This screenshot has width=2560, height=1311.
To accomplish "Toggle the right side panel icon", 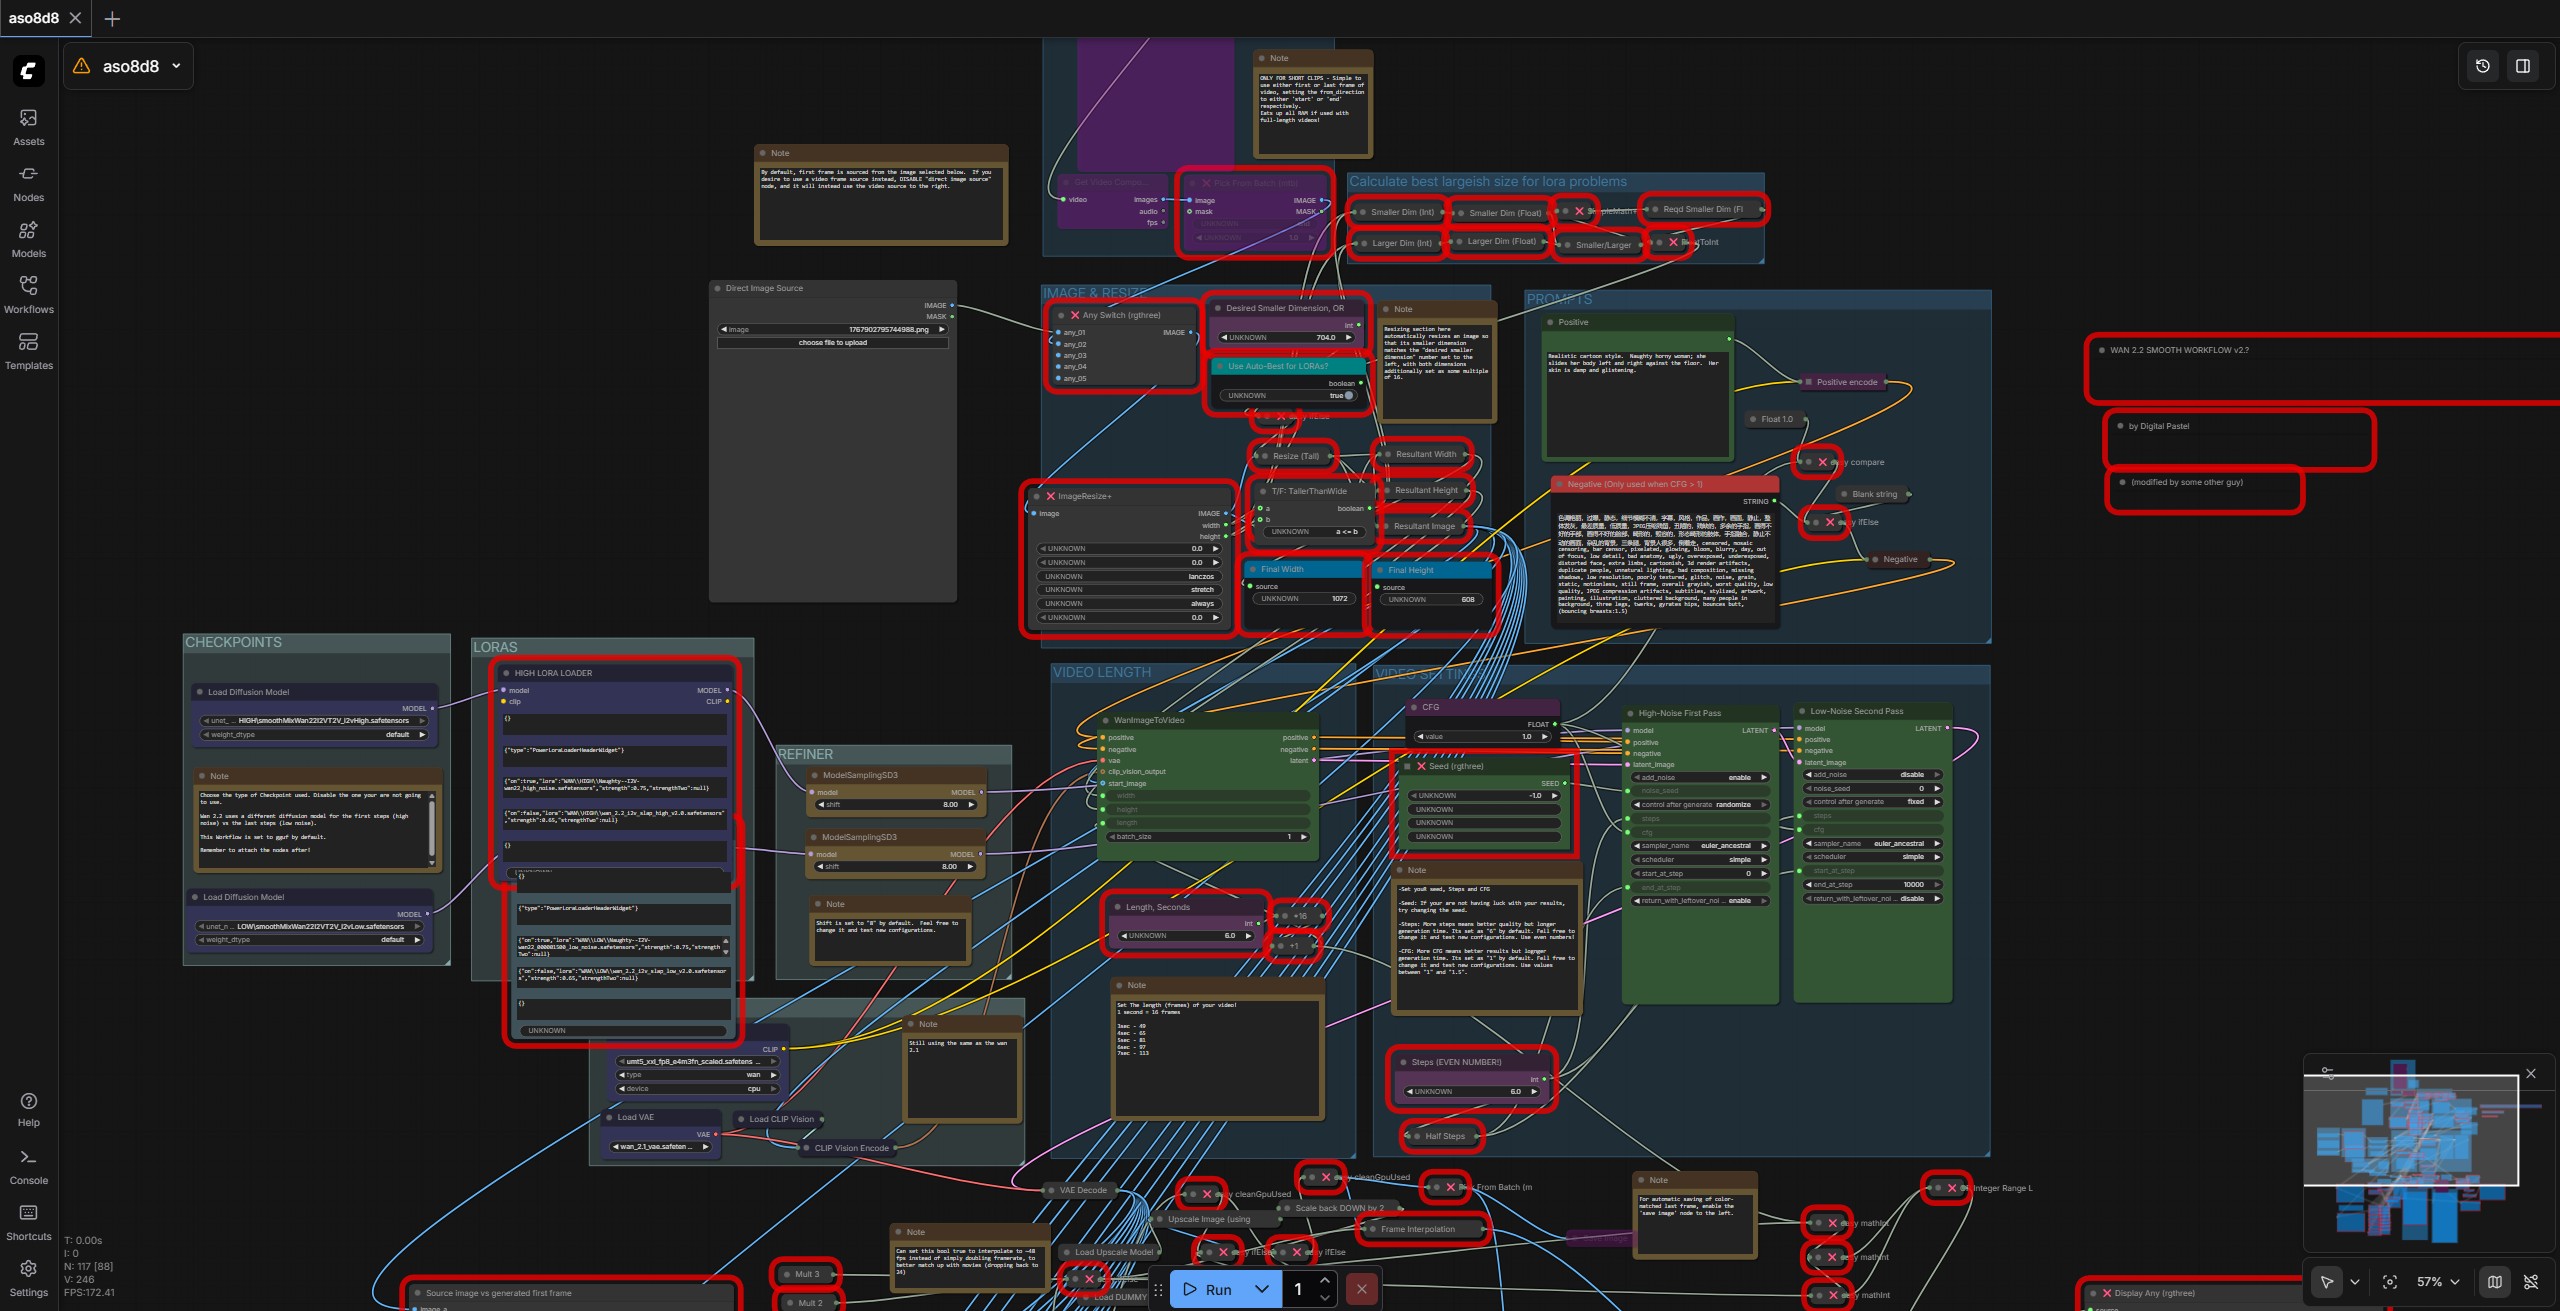I will tap(2523, 66).
